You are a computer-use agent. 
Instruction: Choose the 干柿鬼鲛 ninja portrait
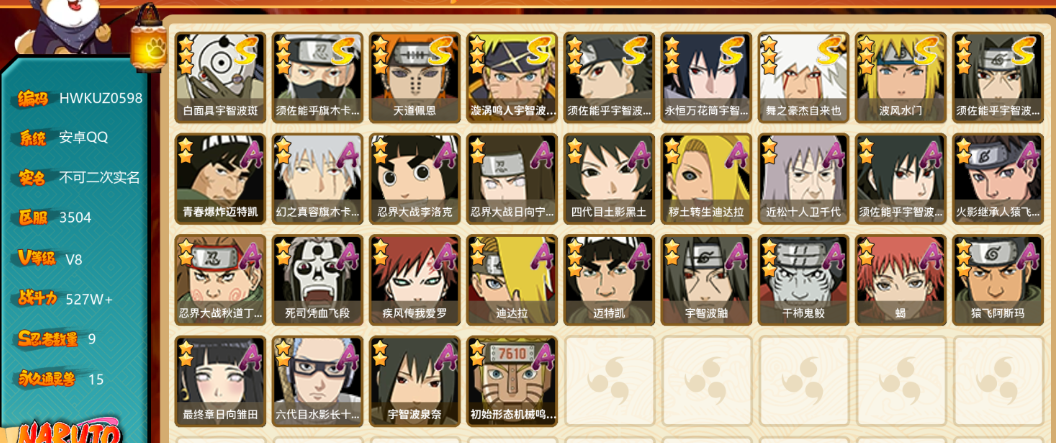click(803, 280)
